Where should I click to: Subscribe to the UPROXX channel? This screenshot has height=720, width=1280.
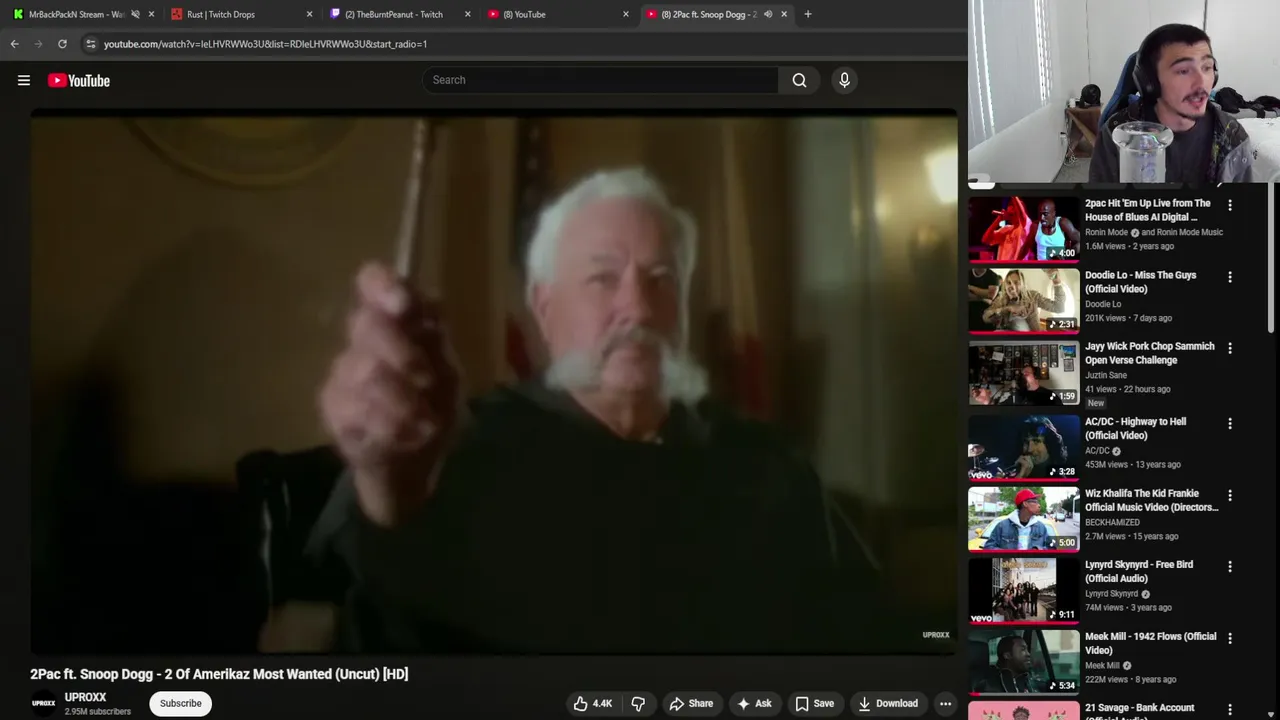pos(181,703)
